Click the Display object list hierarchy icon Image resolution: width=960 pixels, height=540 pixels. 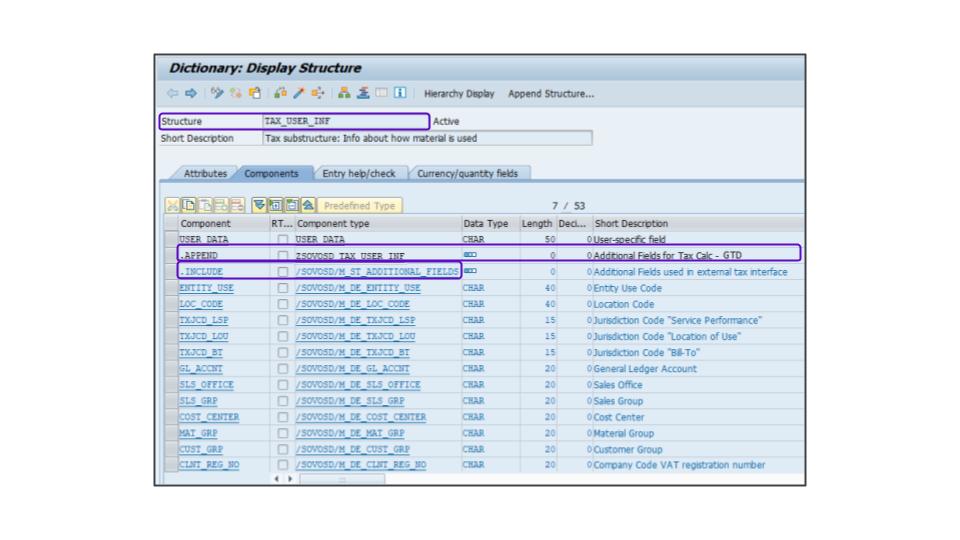[x=344, y=94]
